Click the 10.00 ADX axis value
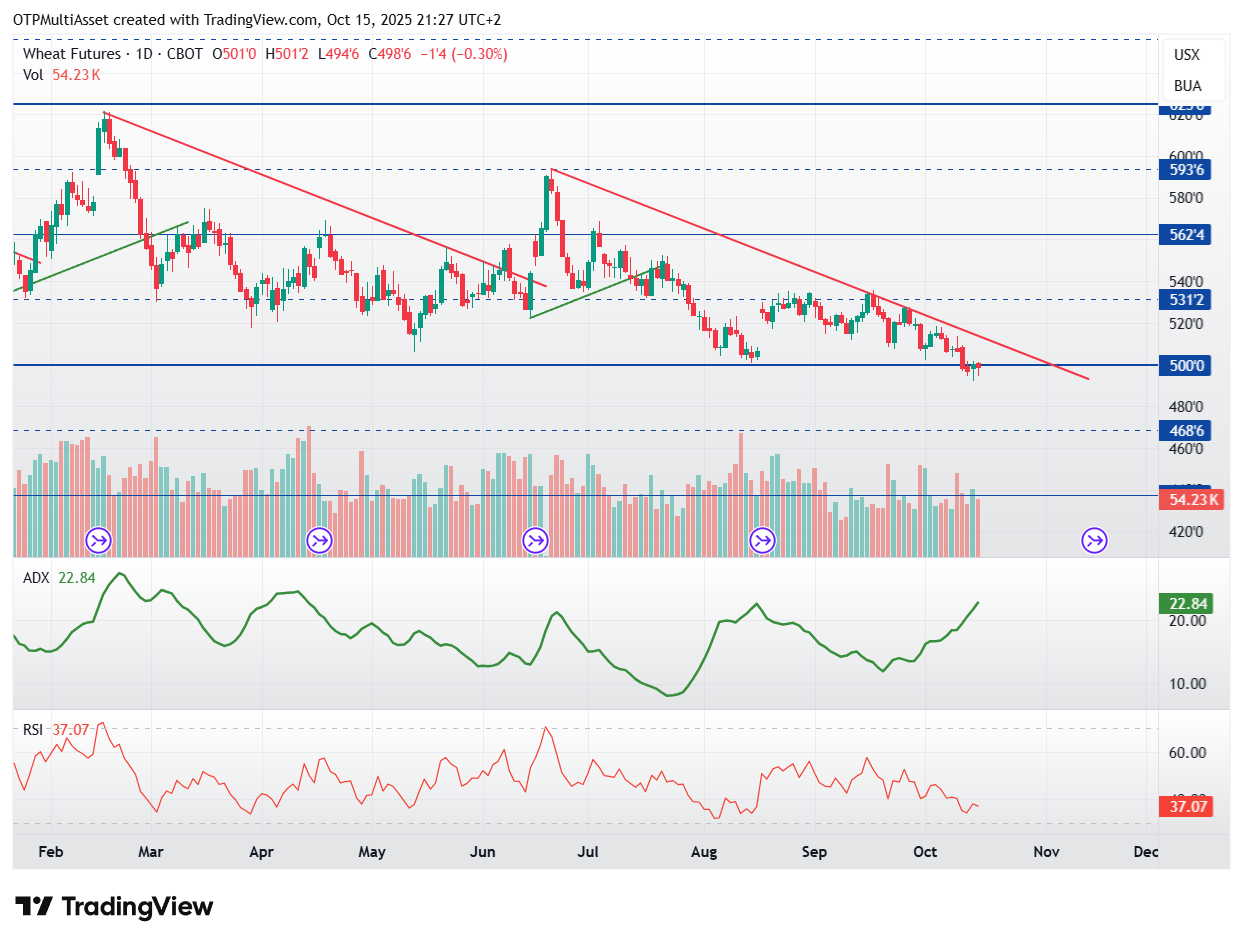Image resolution: width=1243 pixels, height=944 pixels. tap(1187, 683)
